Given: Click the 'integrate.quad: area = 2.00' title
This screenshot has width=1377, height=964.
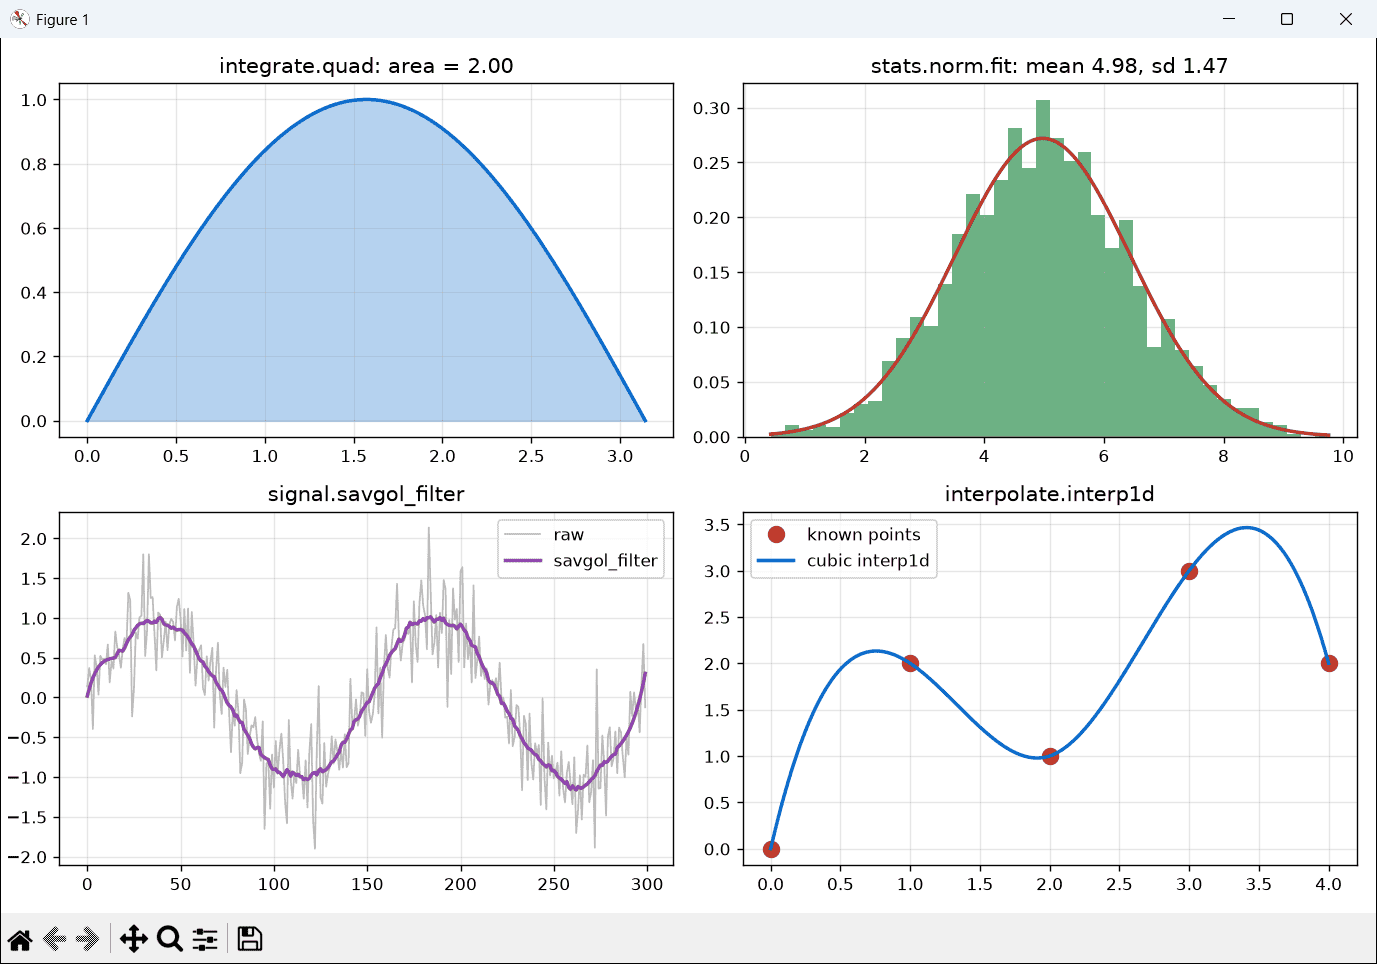Looking at the screenshot, I should [x=366, y=66].
